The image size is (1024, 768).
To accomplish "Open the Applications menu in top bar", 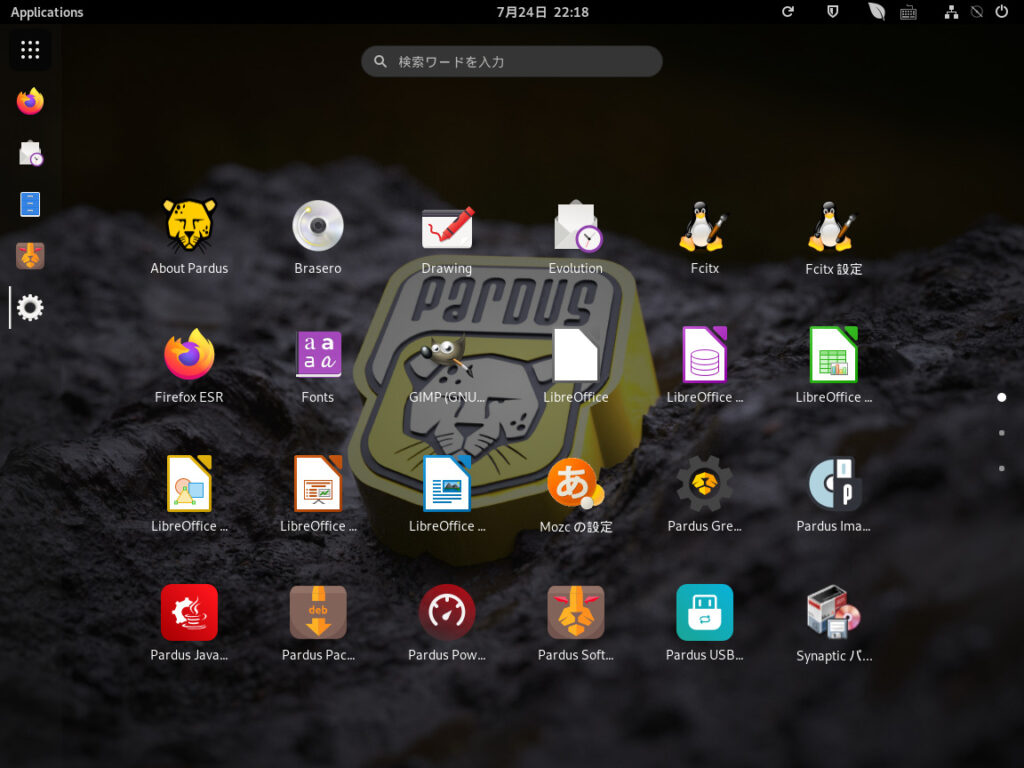I will (47, 12).
